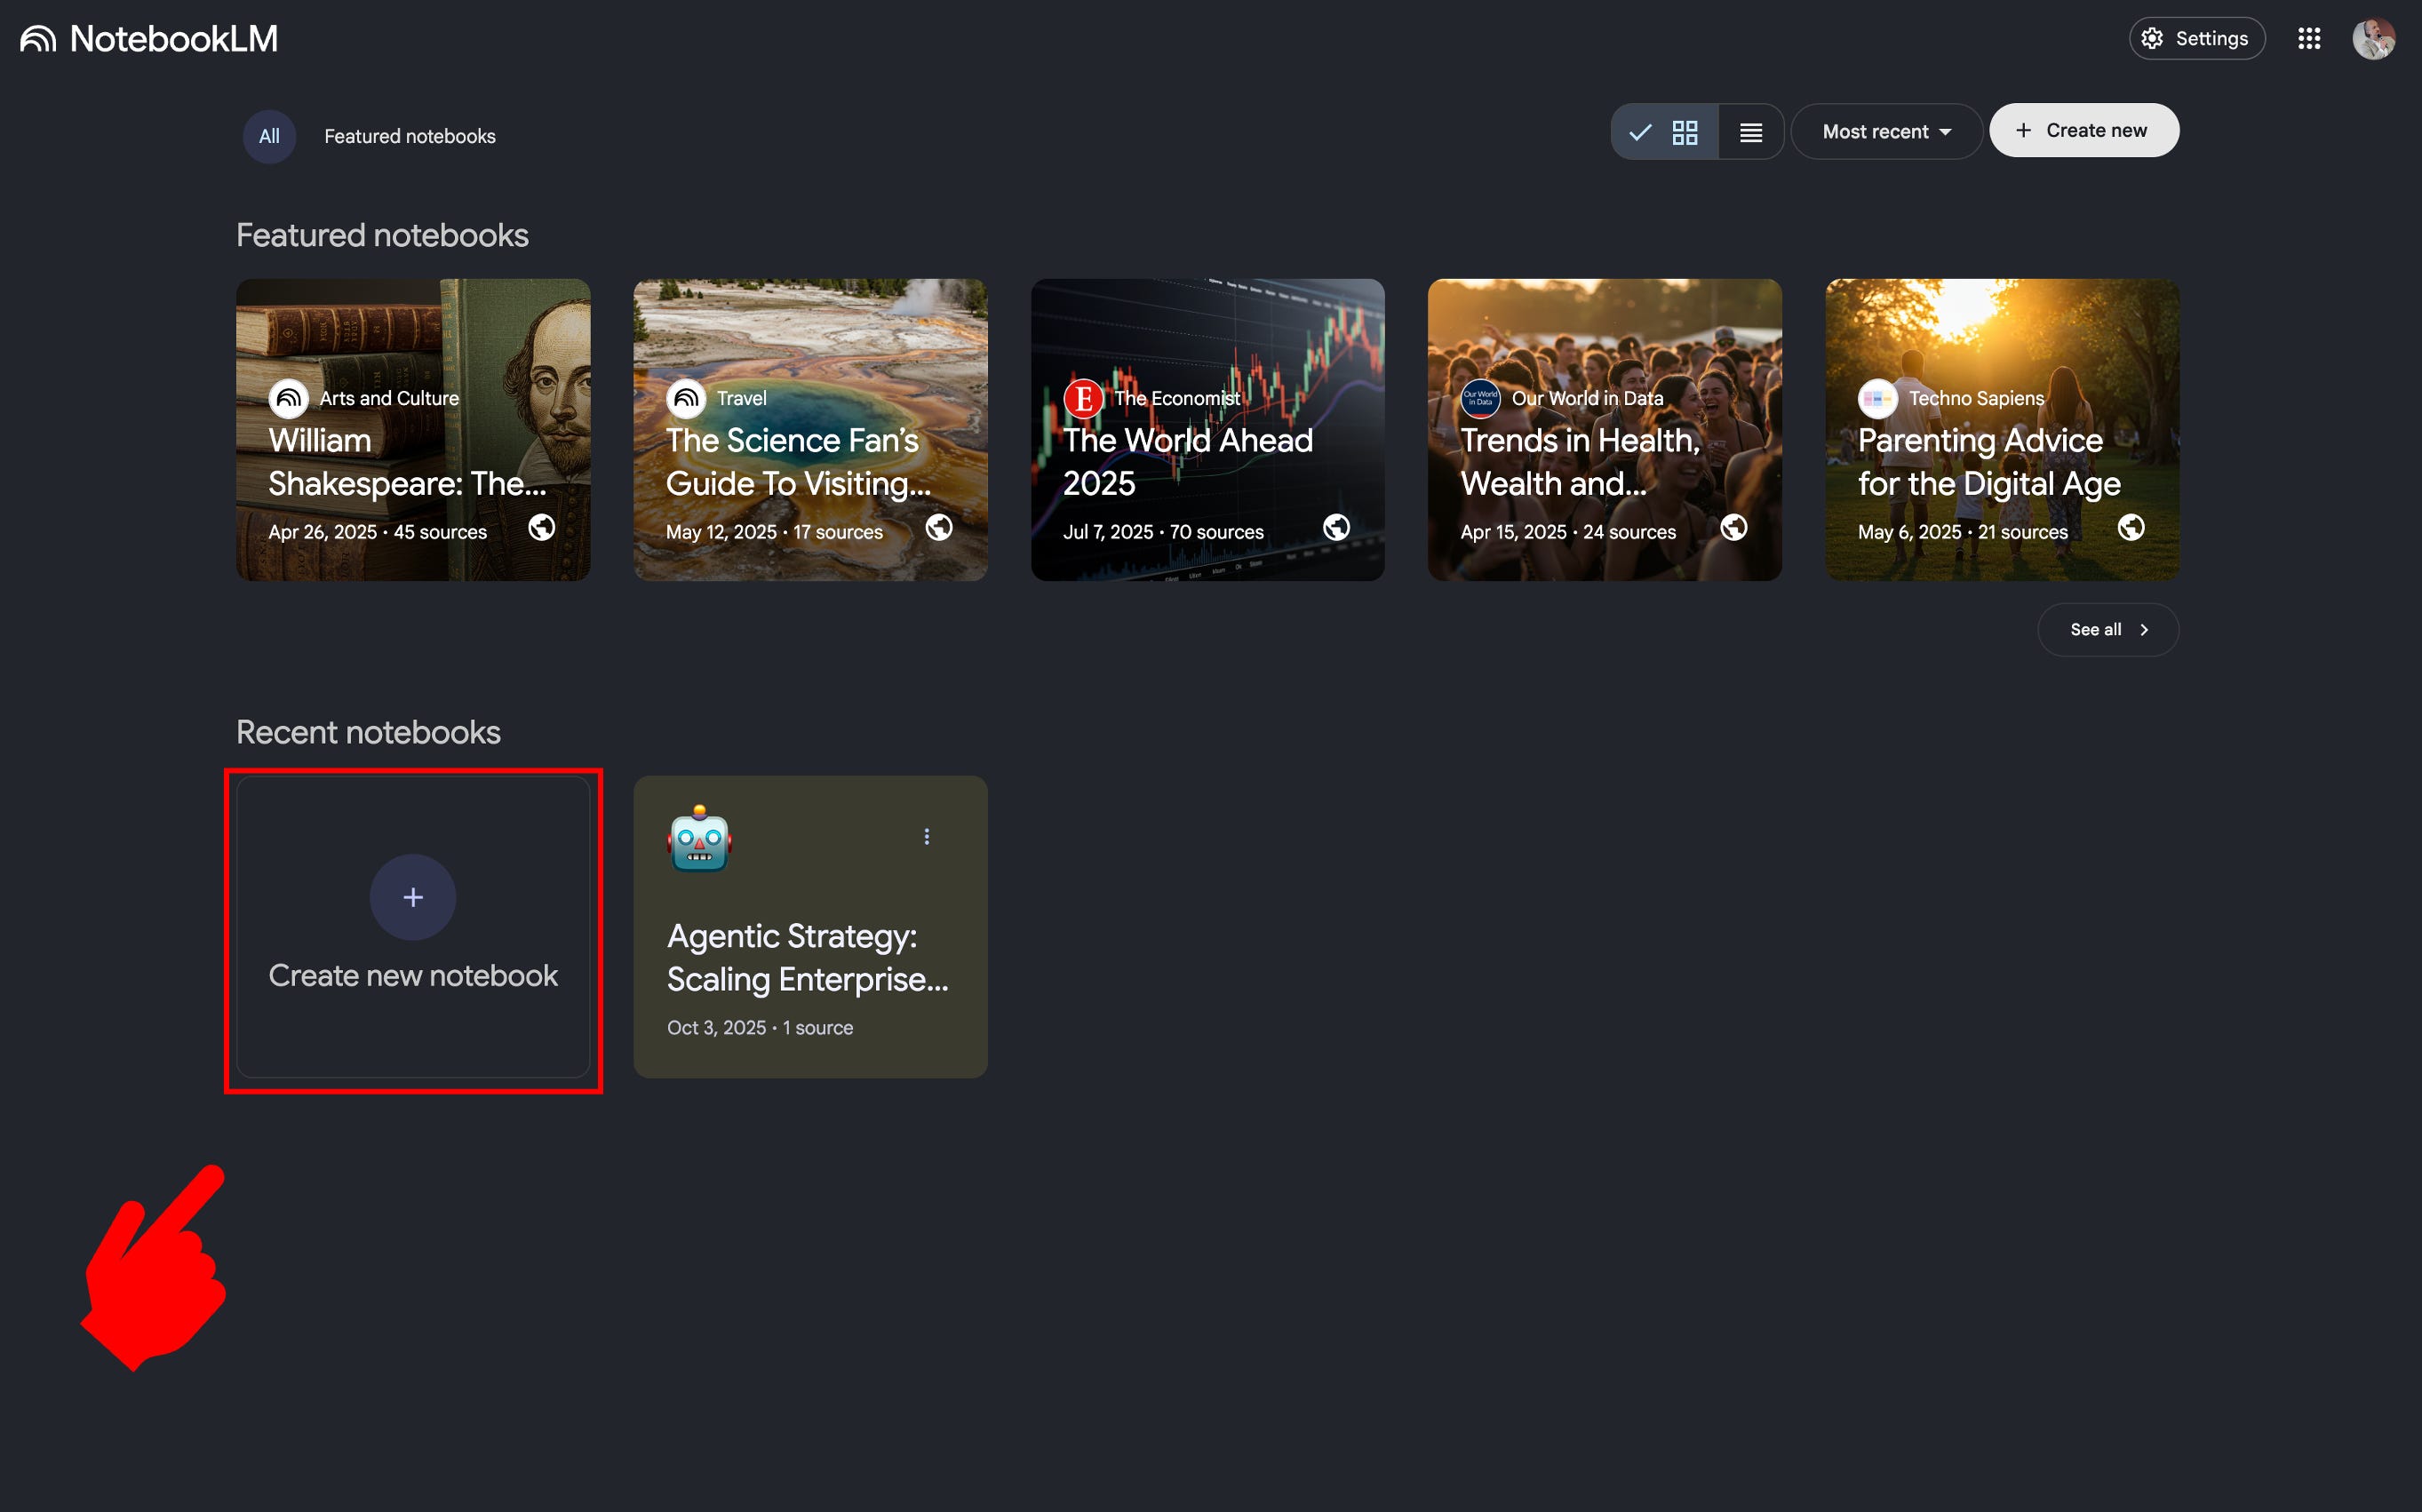2422x1512 pixels.
Task: Select the All filter tab
Action: point(269,136)
